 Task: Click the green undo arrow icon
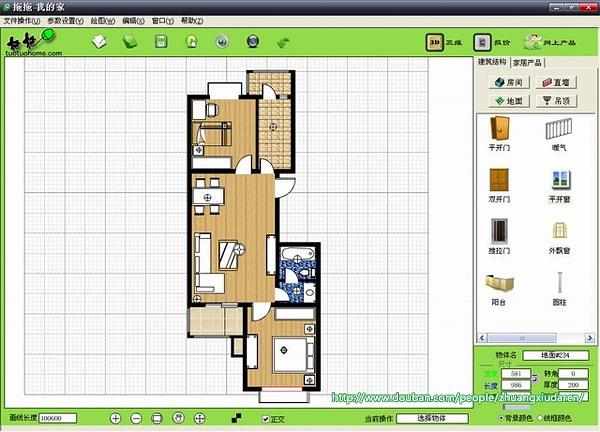[x=283, y=43]
